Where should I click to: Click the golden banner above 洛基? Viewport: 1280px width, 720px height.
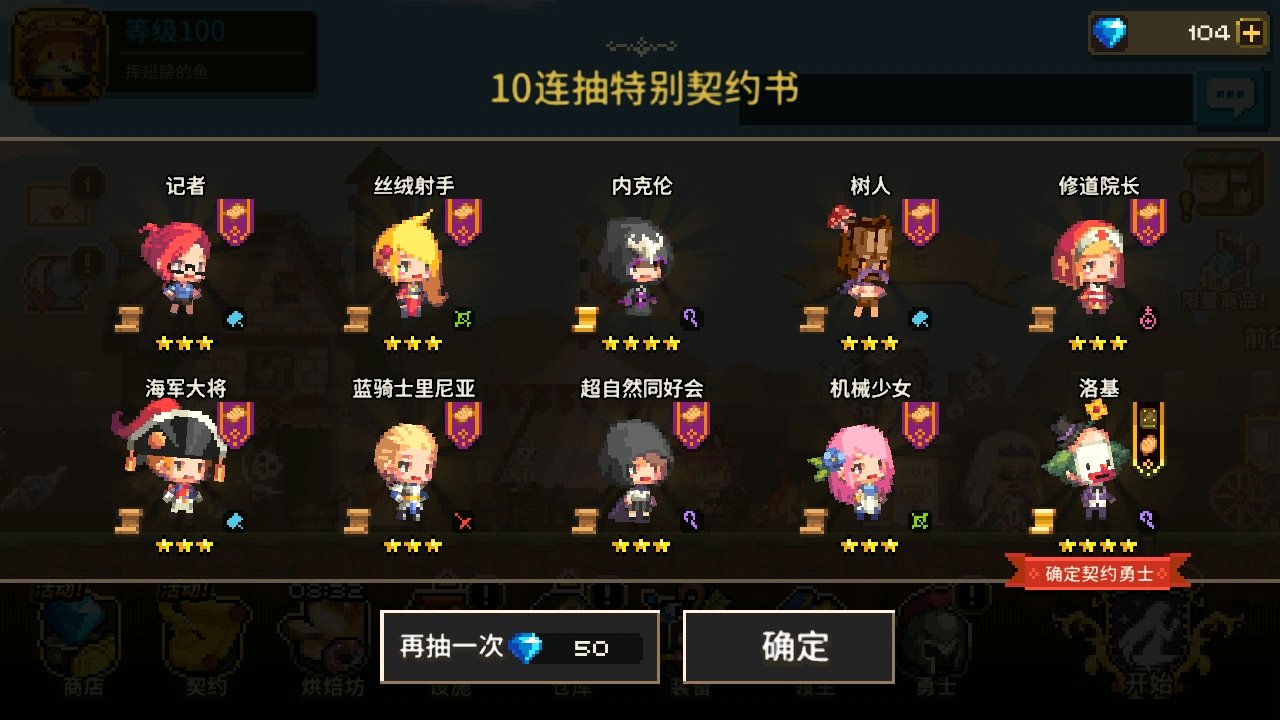[x=1149, y=439]
